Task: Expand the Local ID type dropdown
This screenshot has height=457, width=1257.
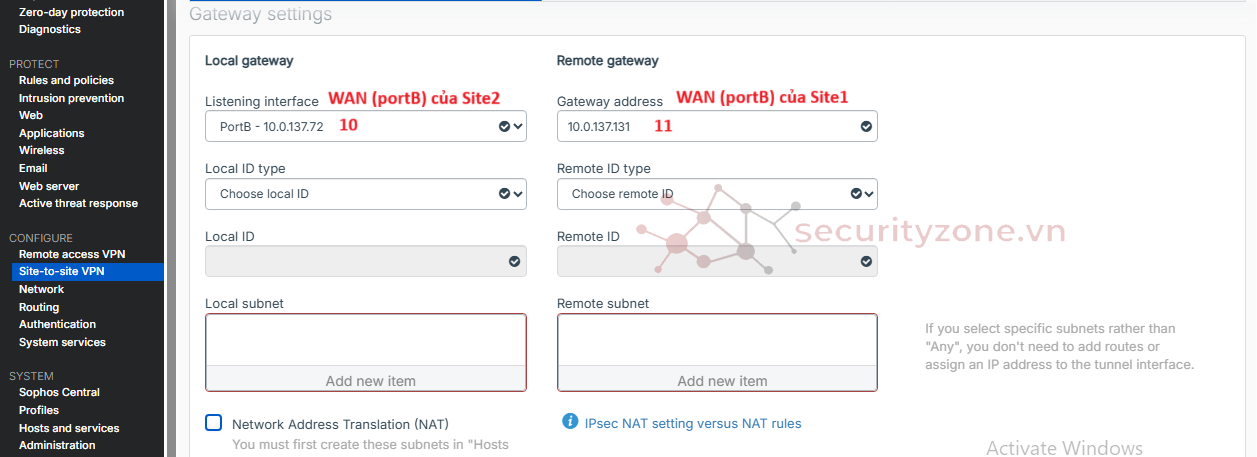Action: [x=365, y=194]
